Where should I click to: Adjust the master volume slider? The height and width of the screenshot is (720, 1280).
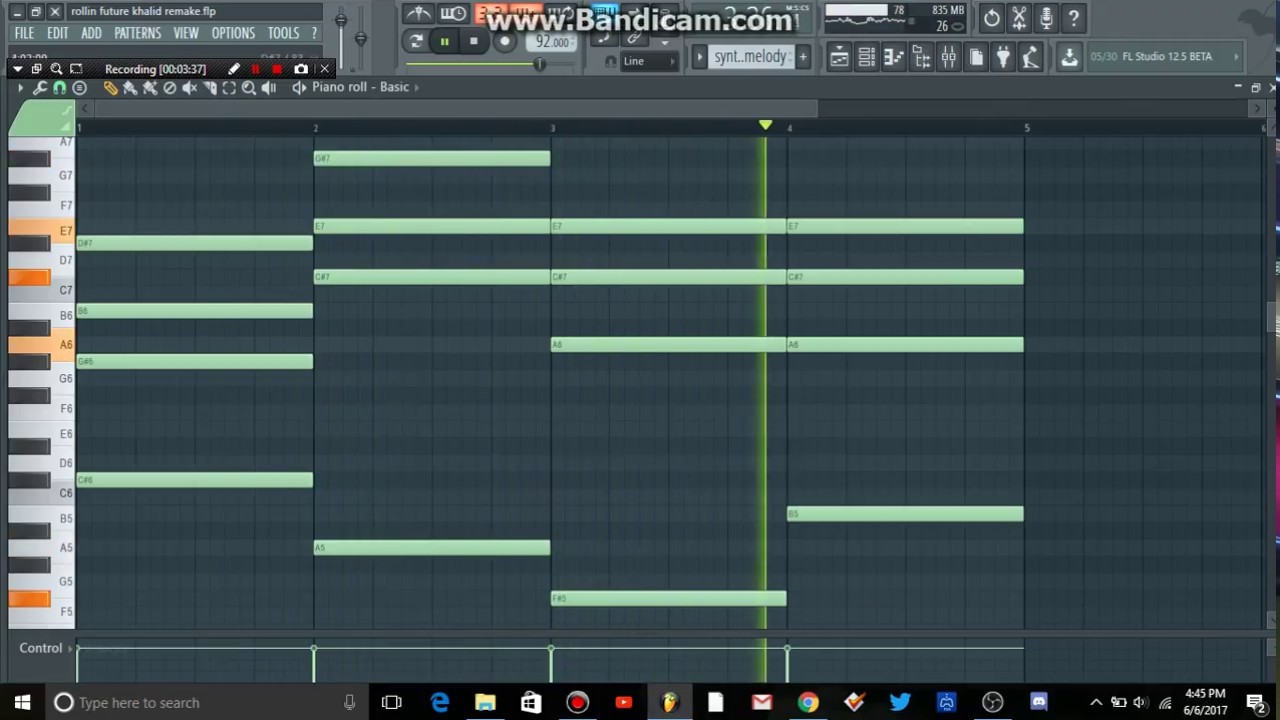pos(341,20)
